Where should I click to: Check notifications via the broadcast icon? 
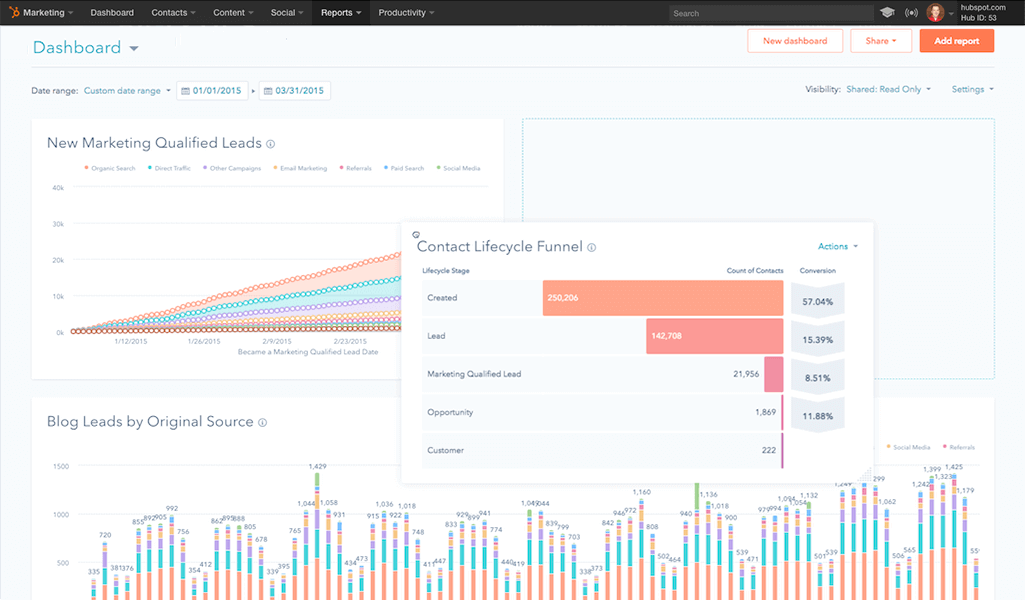click(x=910, y=12)
